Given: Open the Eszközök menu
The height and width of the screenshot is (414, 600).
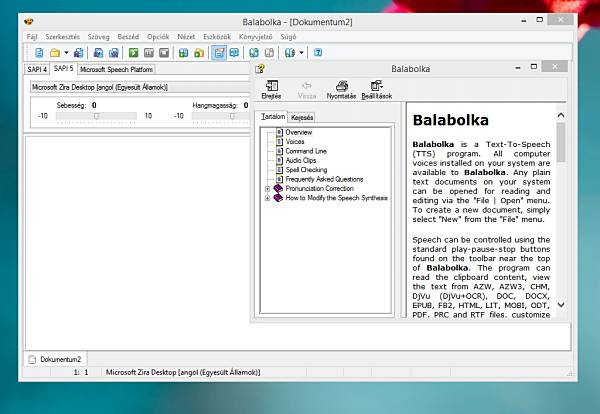Looking at the screenshot, I should click(x=218, y=35).
